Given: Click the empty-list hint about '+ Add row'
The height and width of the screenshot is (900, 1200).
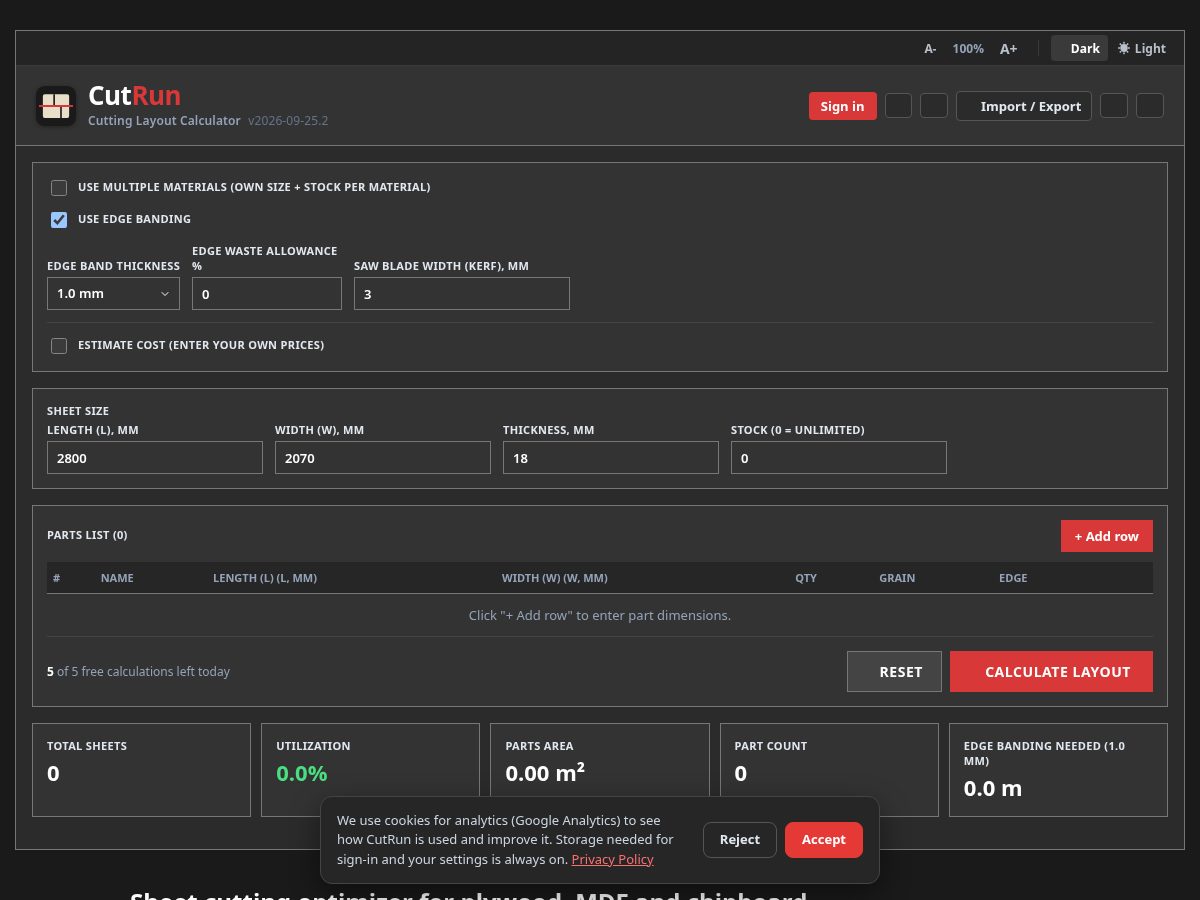Looking at the screenshot, I should pos(600,615).
